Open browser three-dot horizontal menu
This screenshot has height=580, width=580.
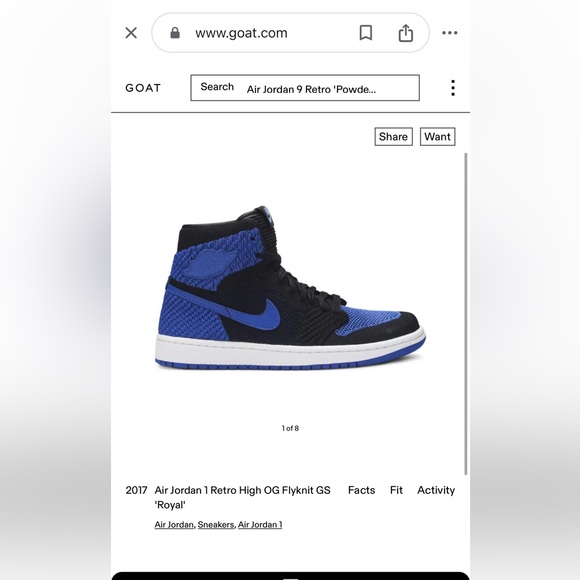[x=450, y=33]
